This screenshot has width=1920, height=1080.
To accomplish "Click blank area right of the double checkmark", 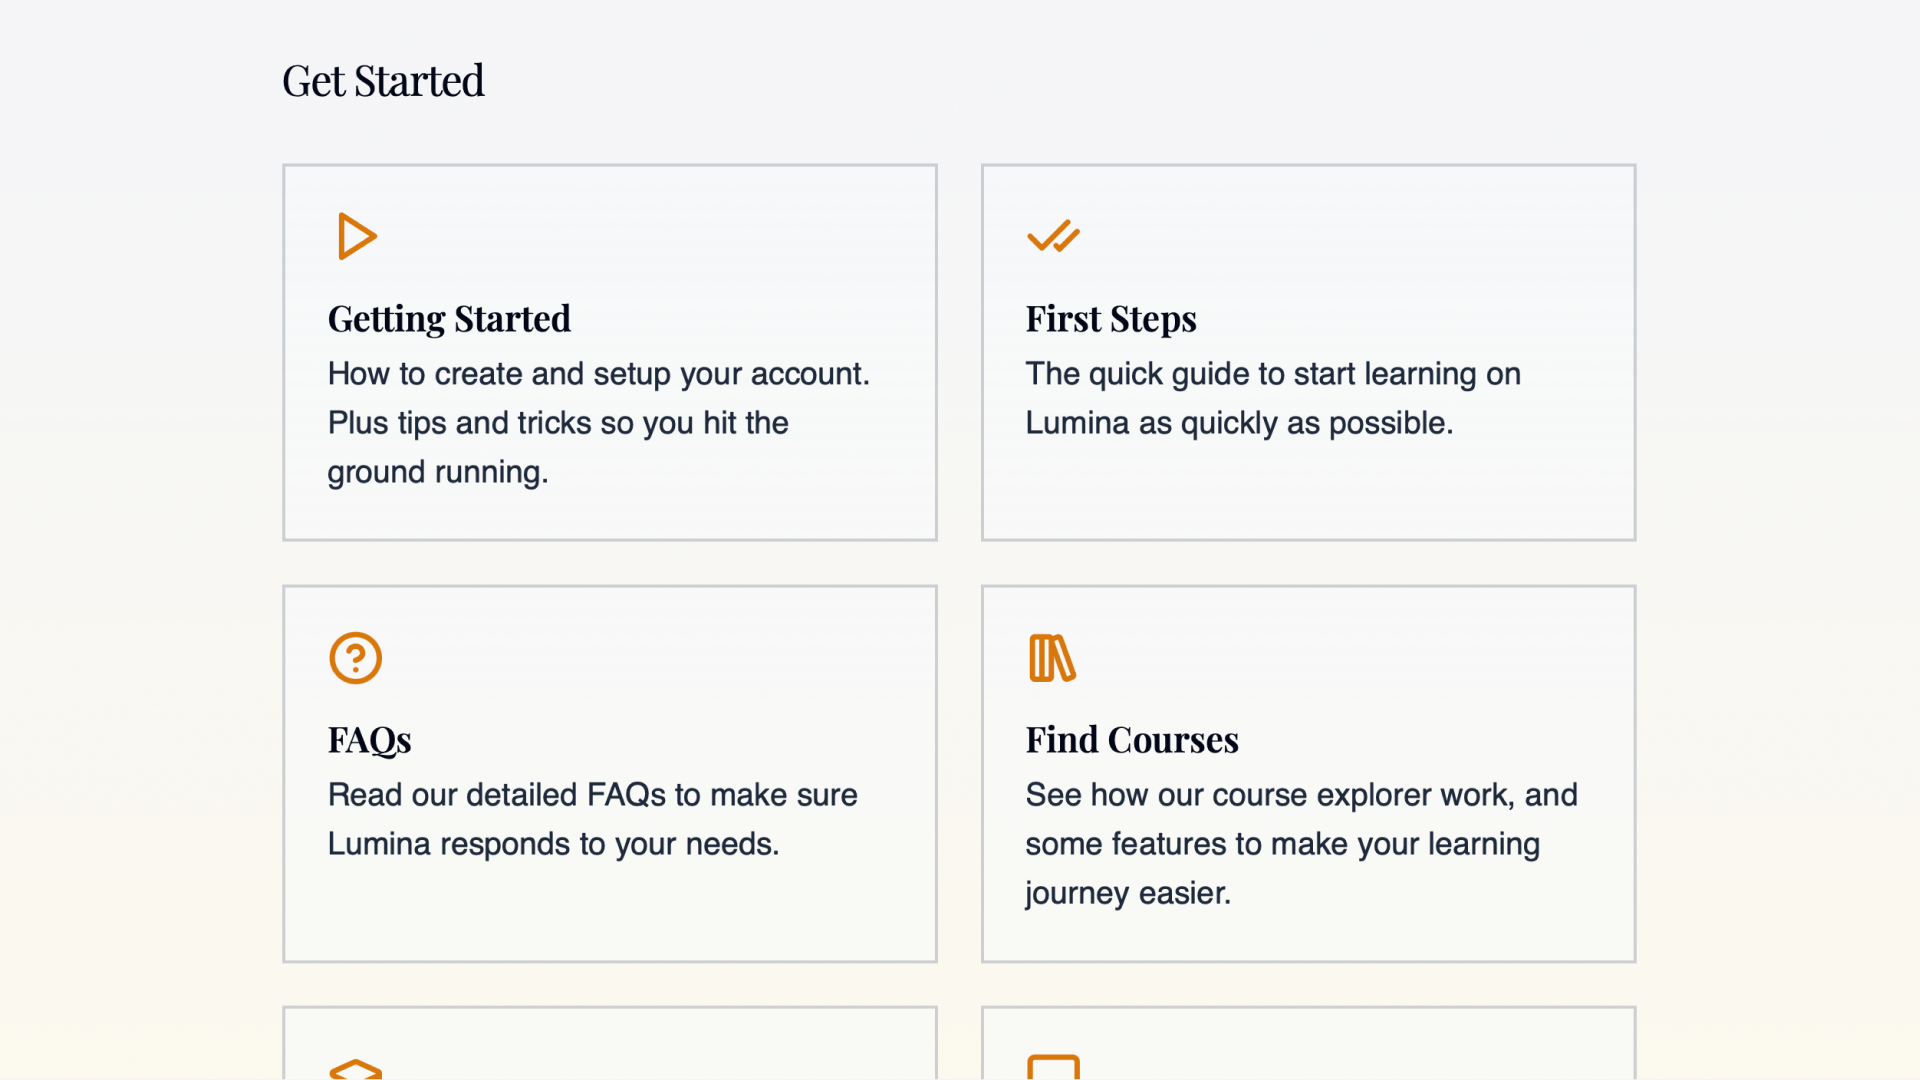I will 1350,237.
